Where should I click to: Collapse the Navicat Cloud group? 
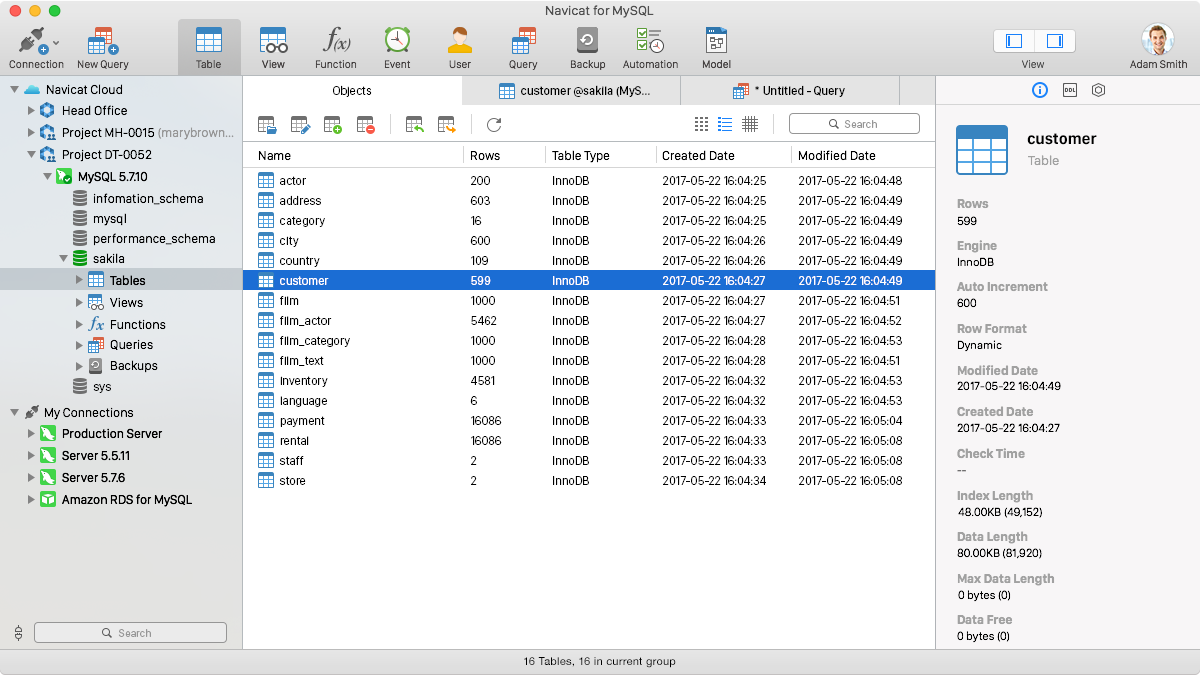coord(14,89)
